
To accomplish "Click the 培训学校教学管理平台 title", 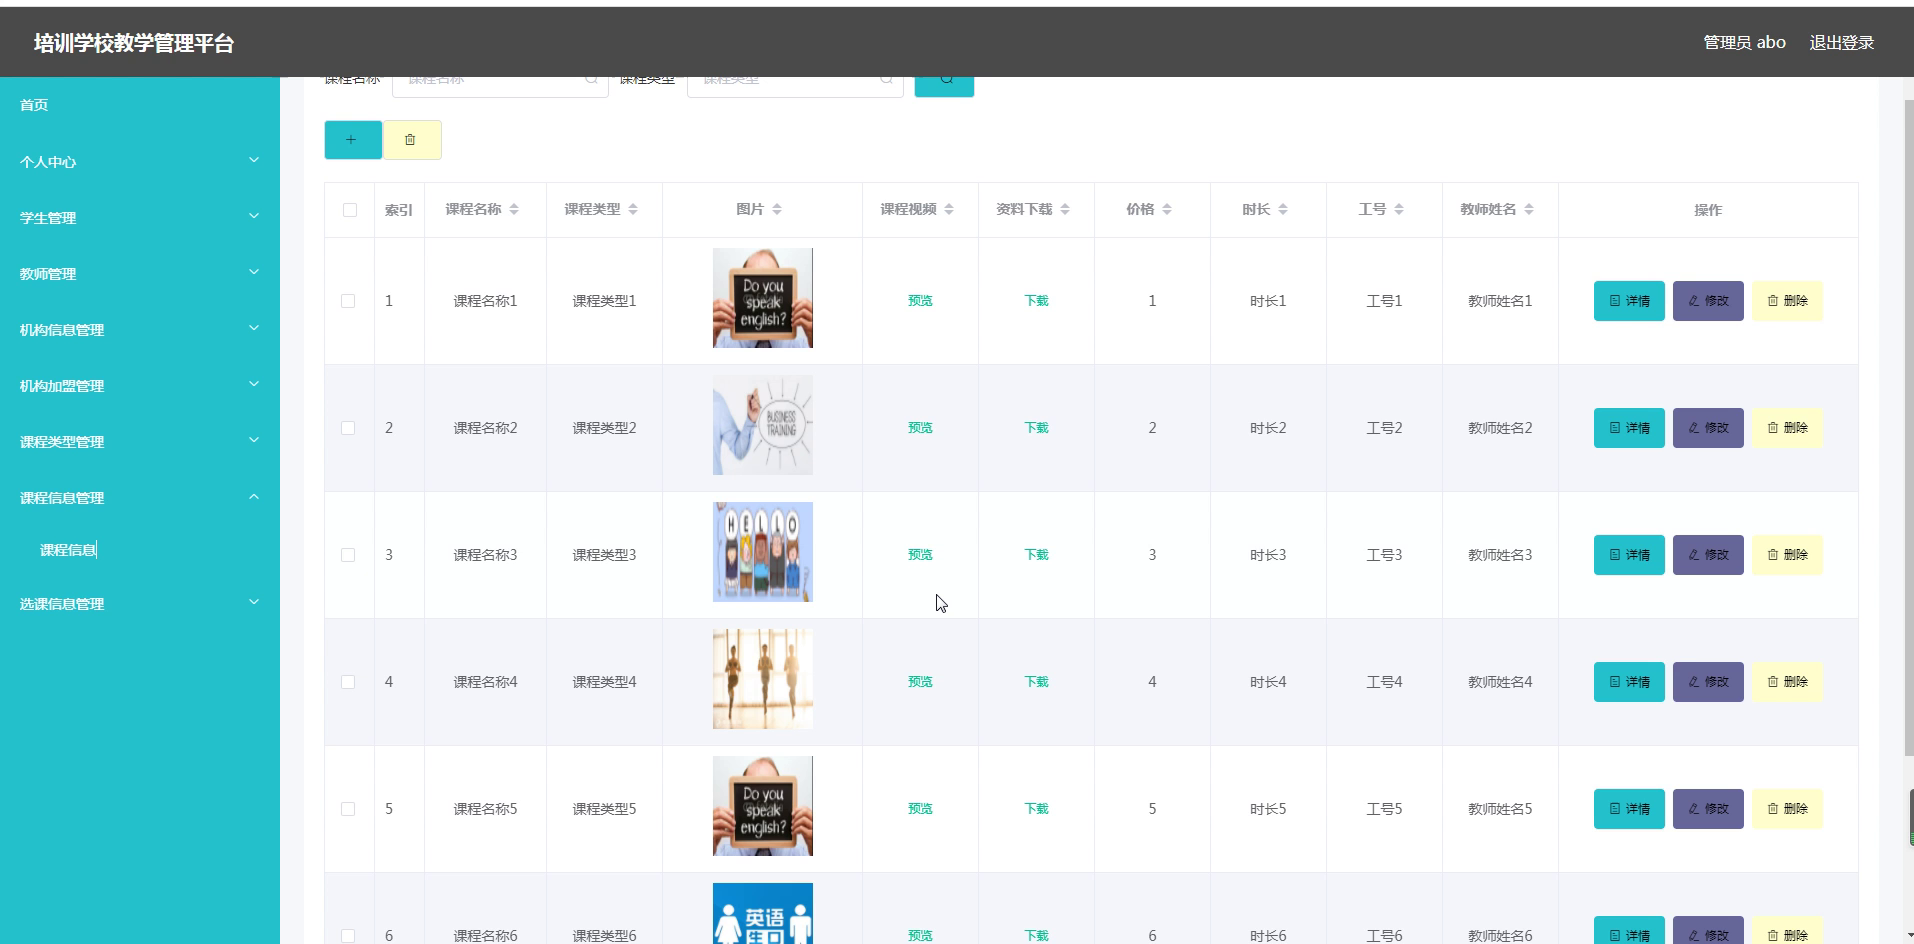I will [x=133, y=43].
